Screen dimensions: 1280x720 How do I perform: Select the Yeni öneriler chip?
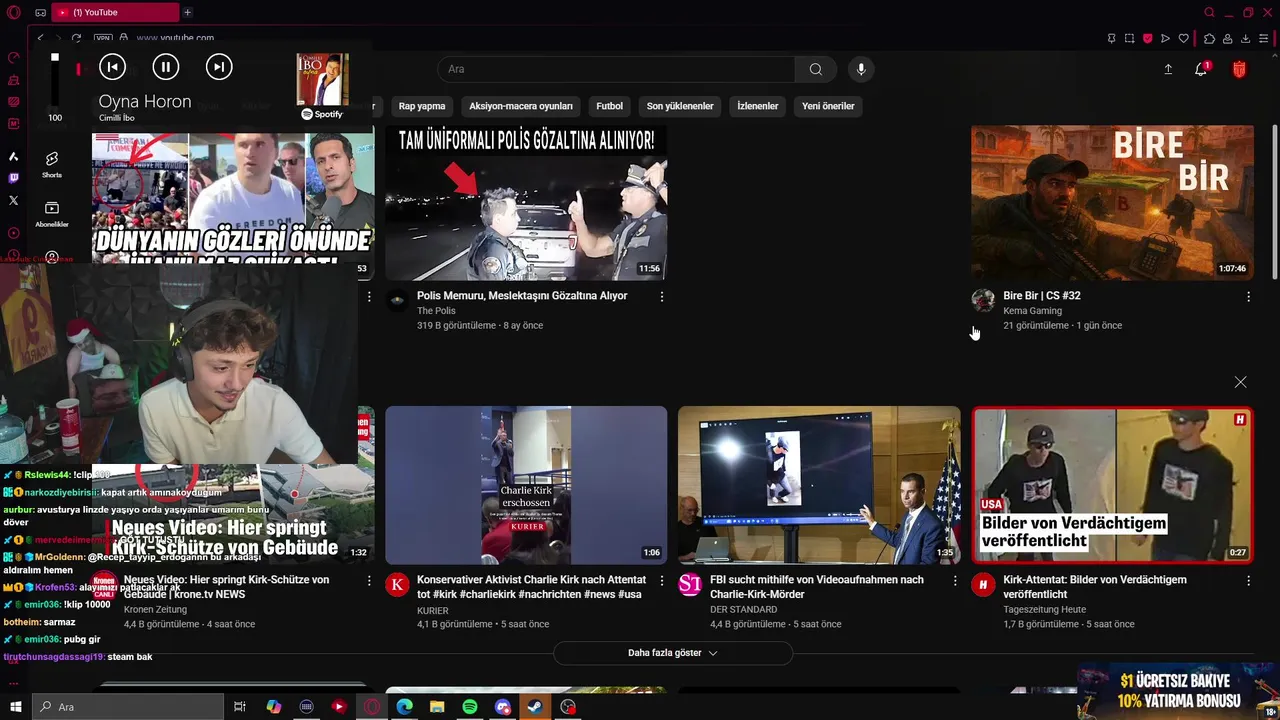tap(828, 106)
